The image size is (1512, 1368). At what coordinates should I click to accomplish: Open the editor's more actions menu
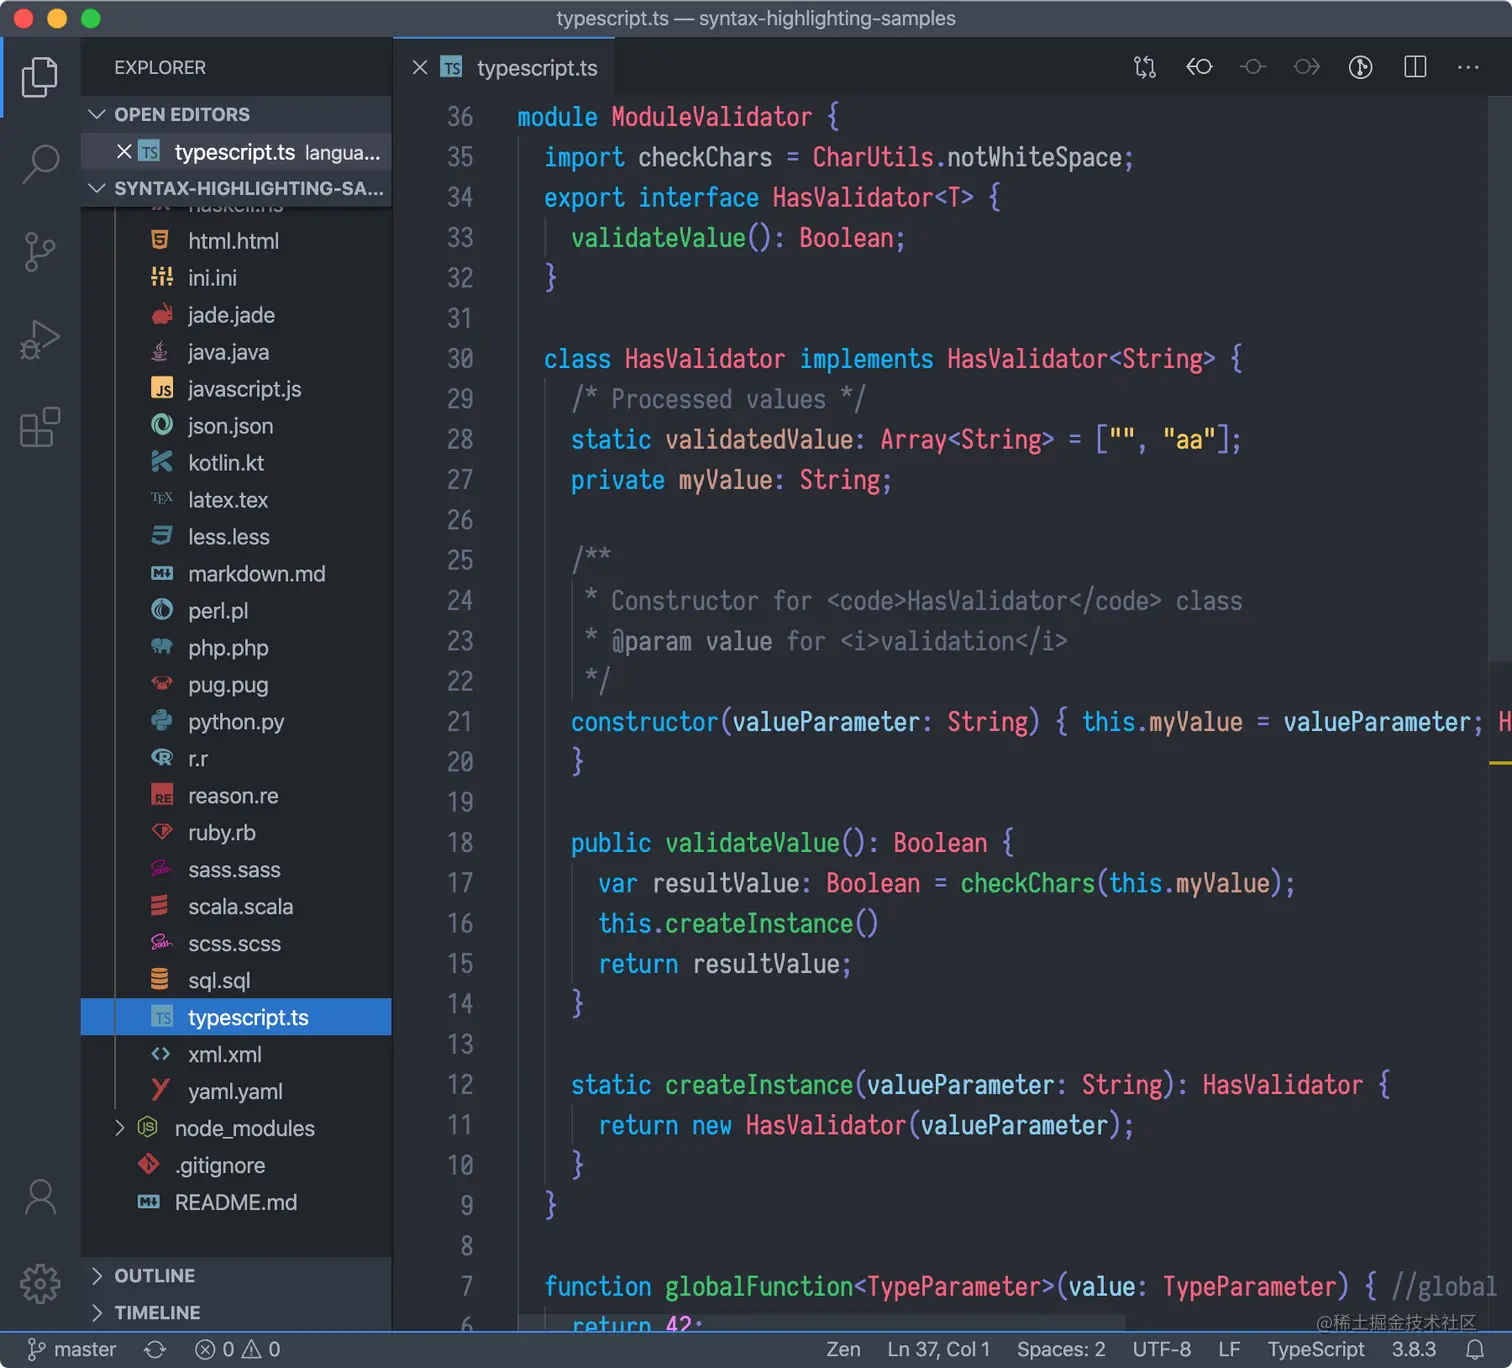1468,67
